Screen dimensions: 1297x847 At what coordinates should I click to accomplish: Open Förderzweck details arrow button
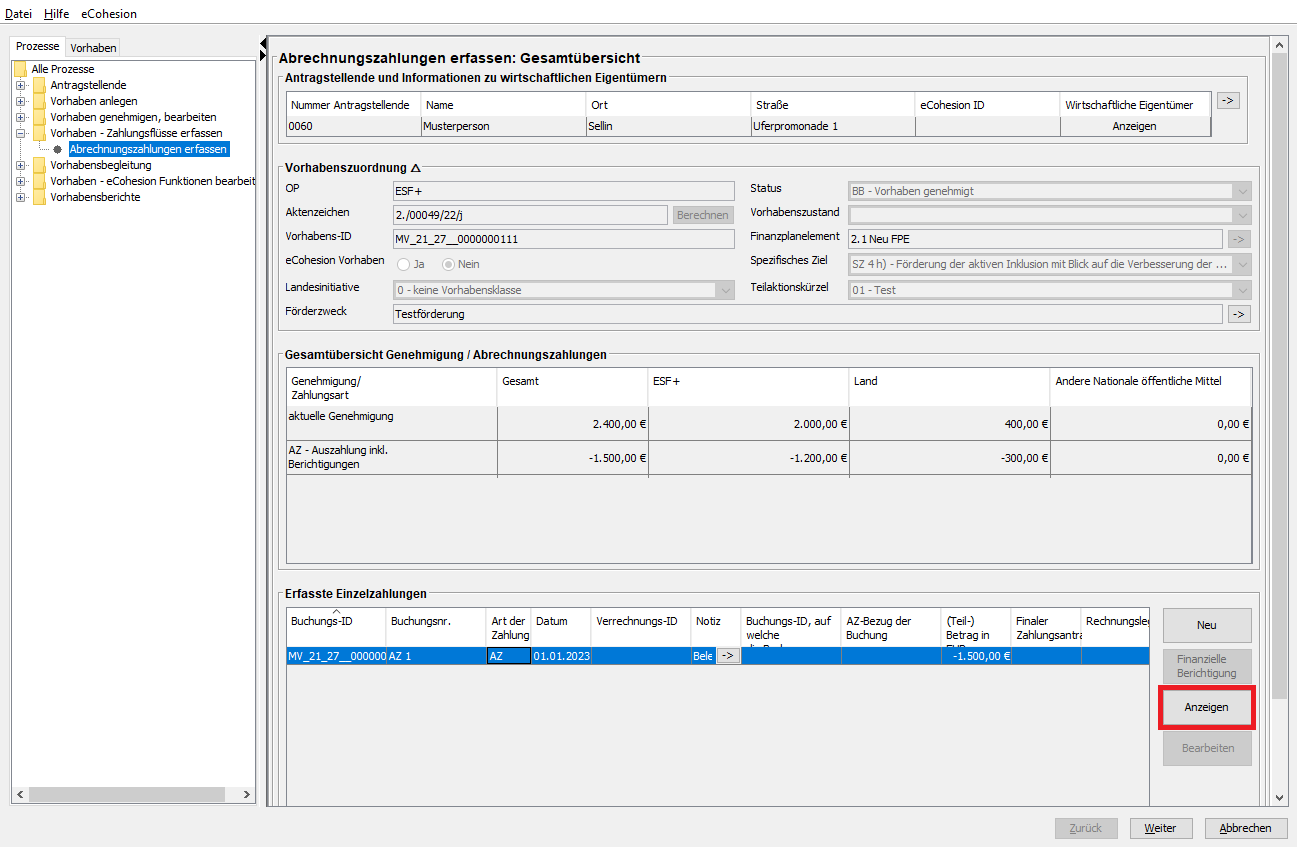tap(1239, 314)
